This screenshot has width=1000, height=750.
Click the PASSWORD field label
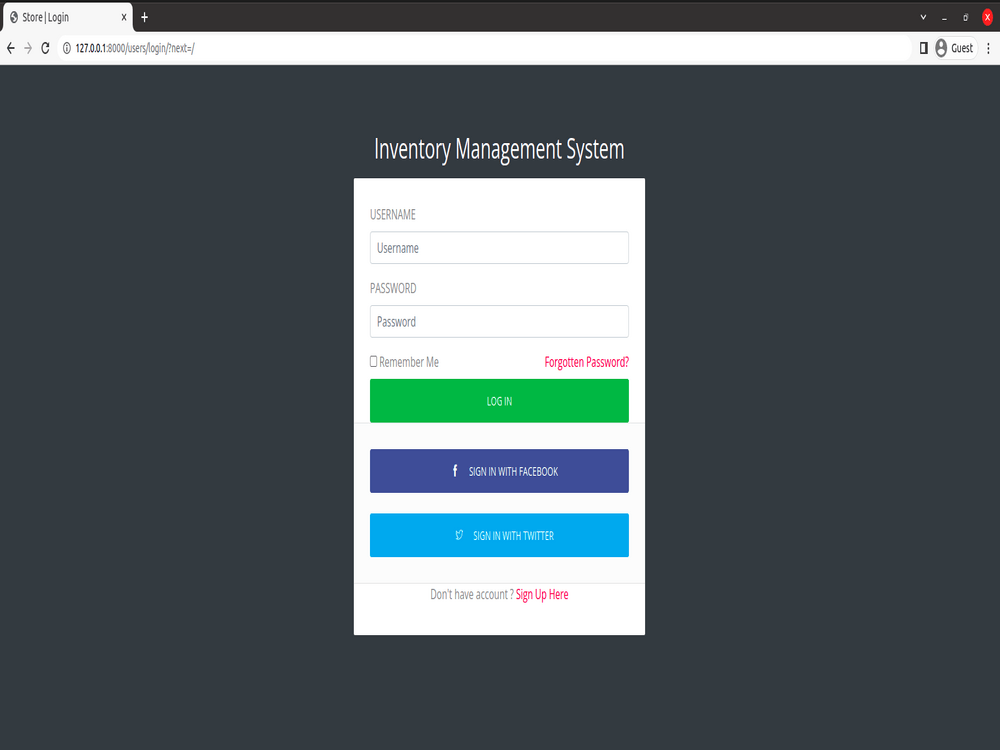coord(393,288)
